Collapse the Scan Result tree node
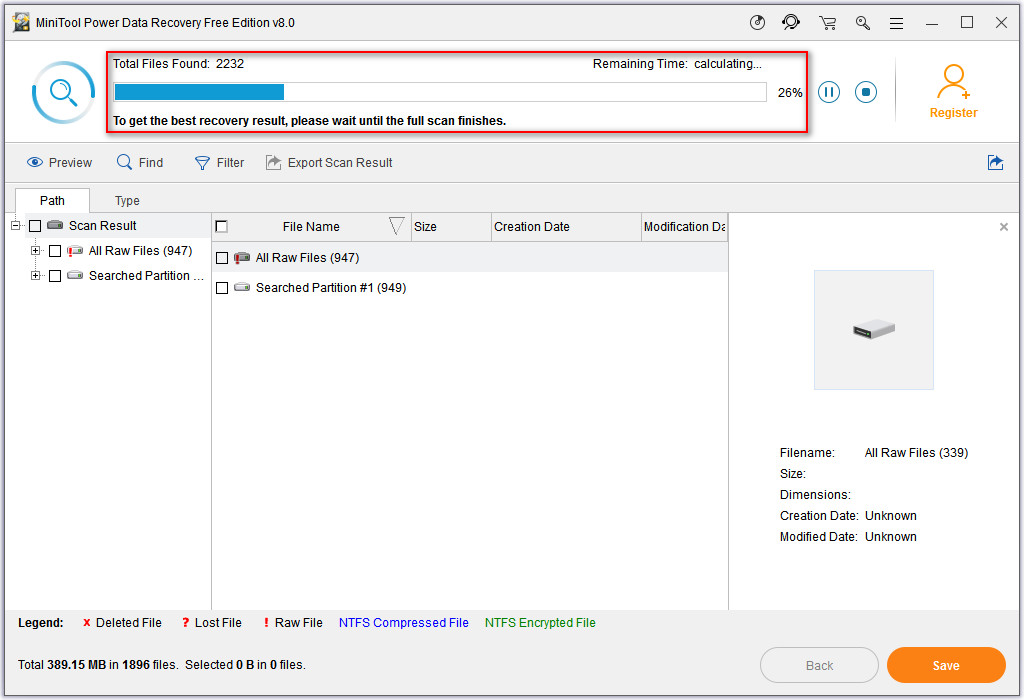The width and height of the screenshot is (1024, 700). click(16, 226)
